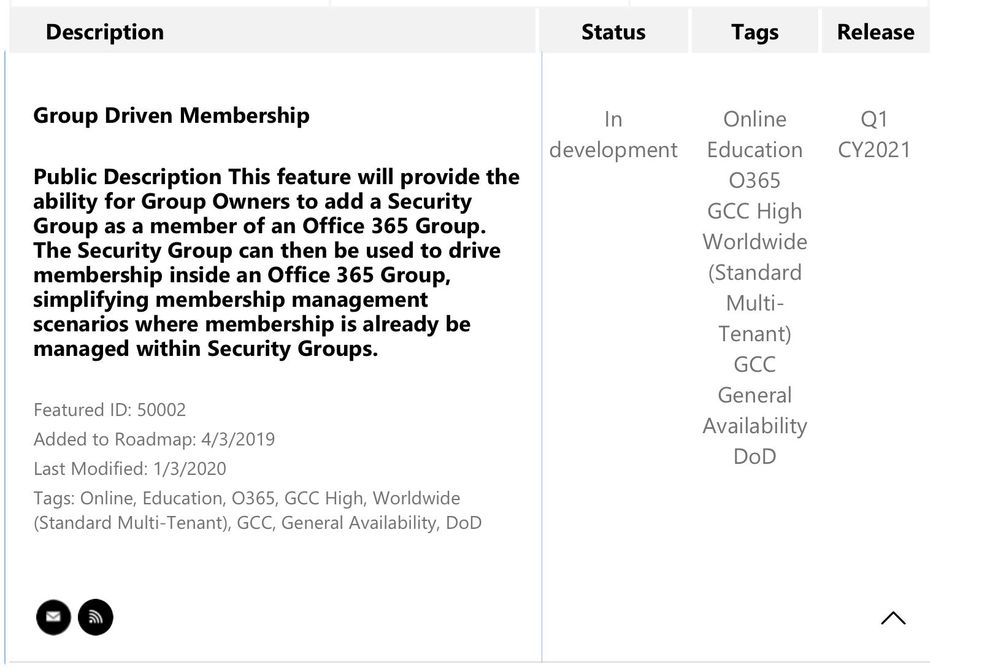Sort by the Description column header

[105, 32]
